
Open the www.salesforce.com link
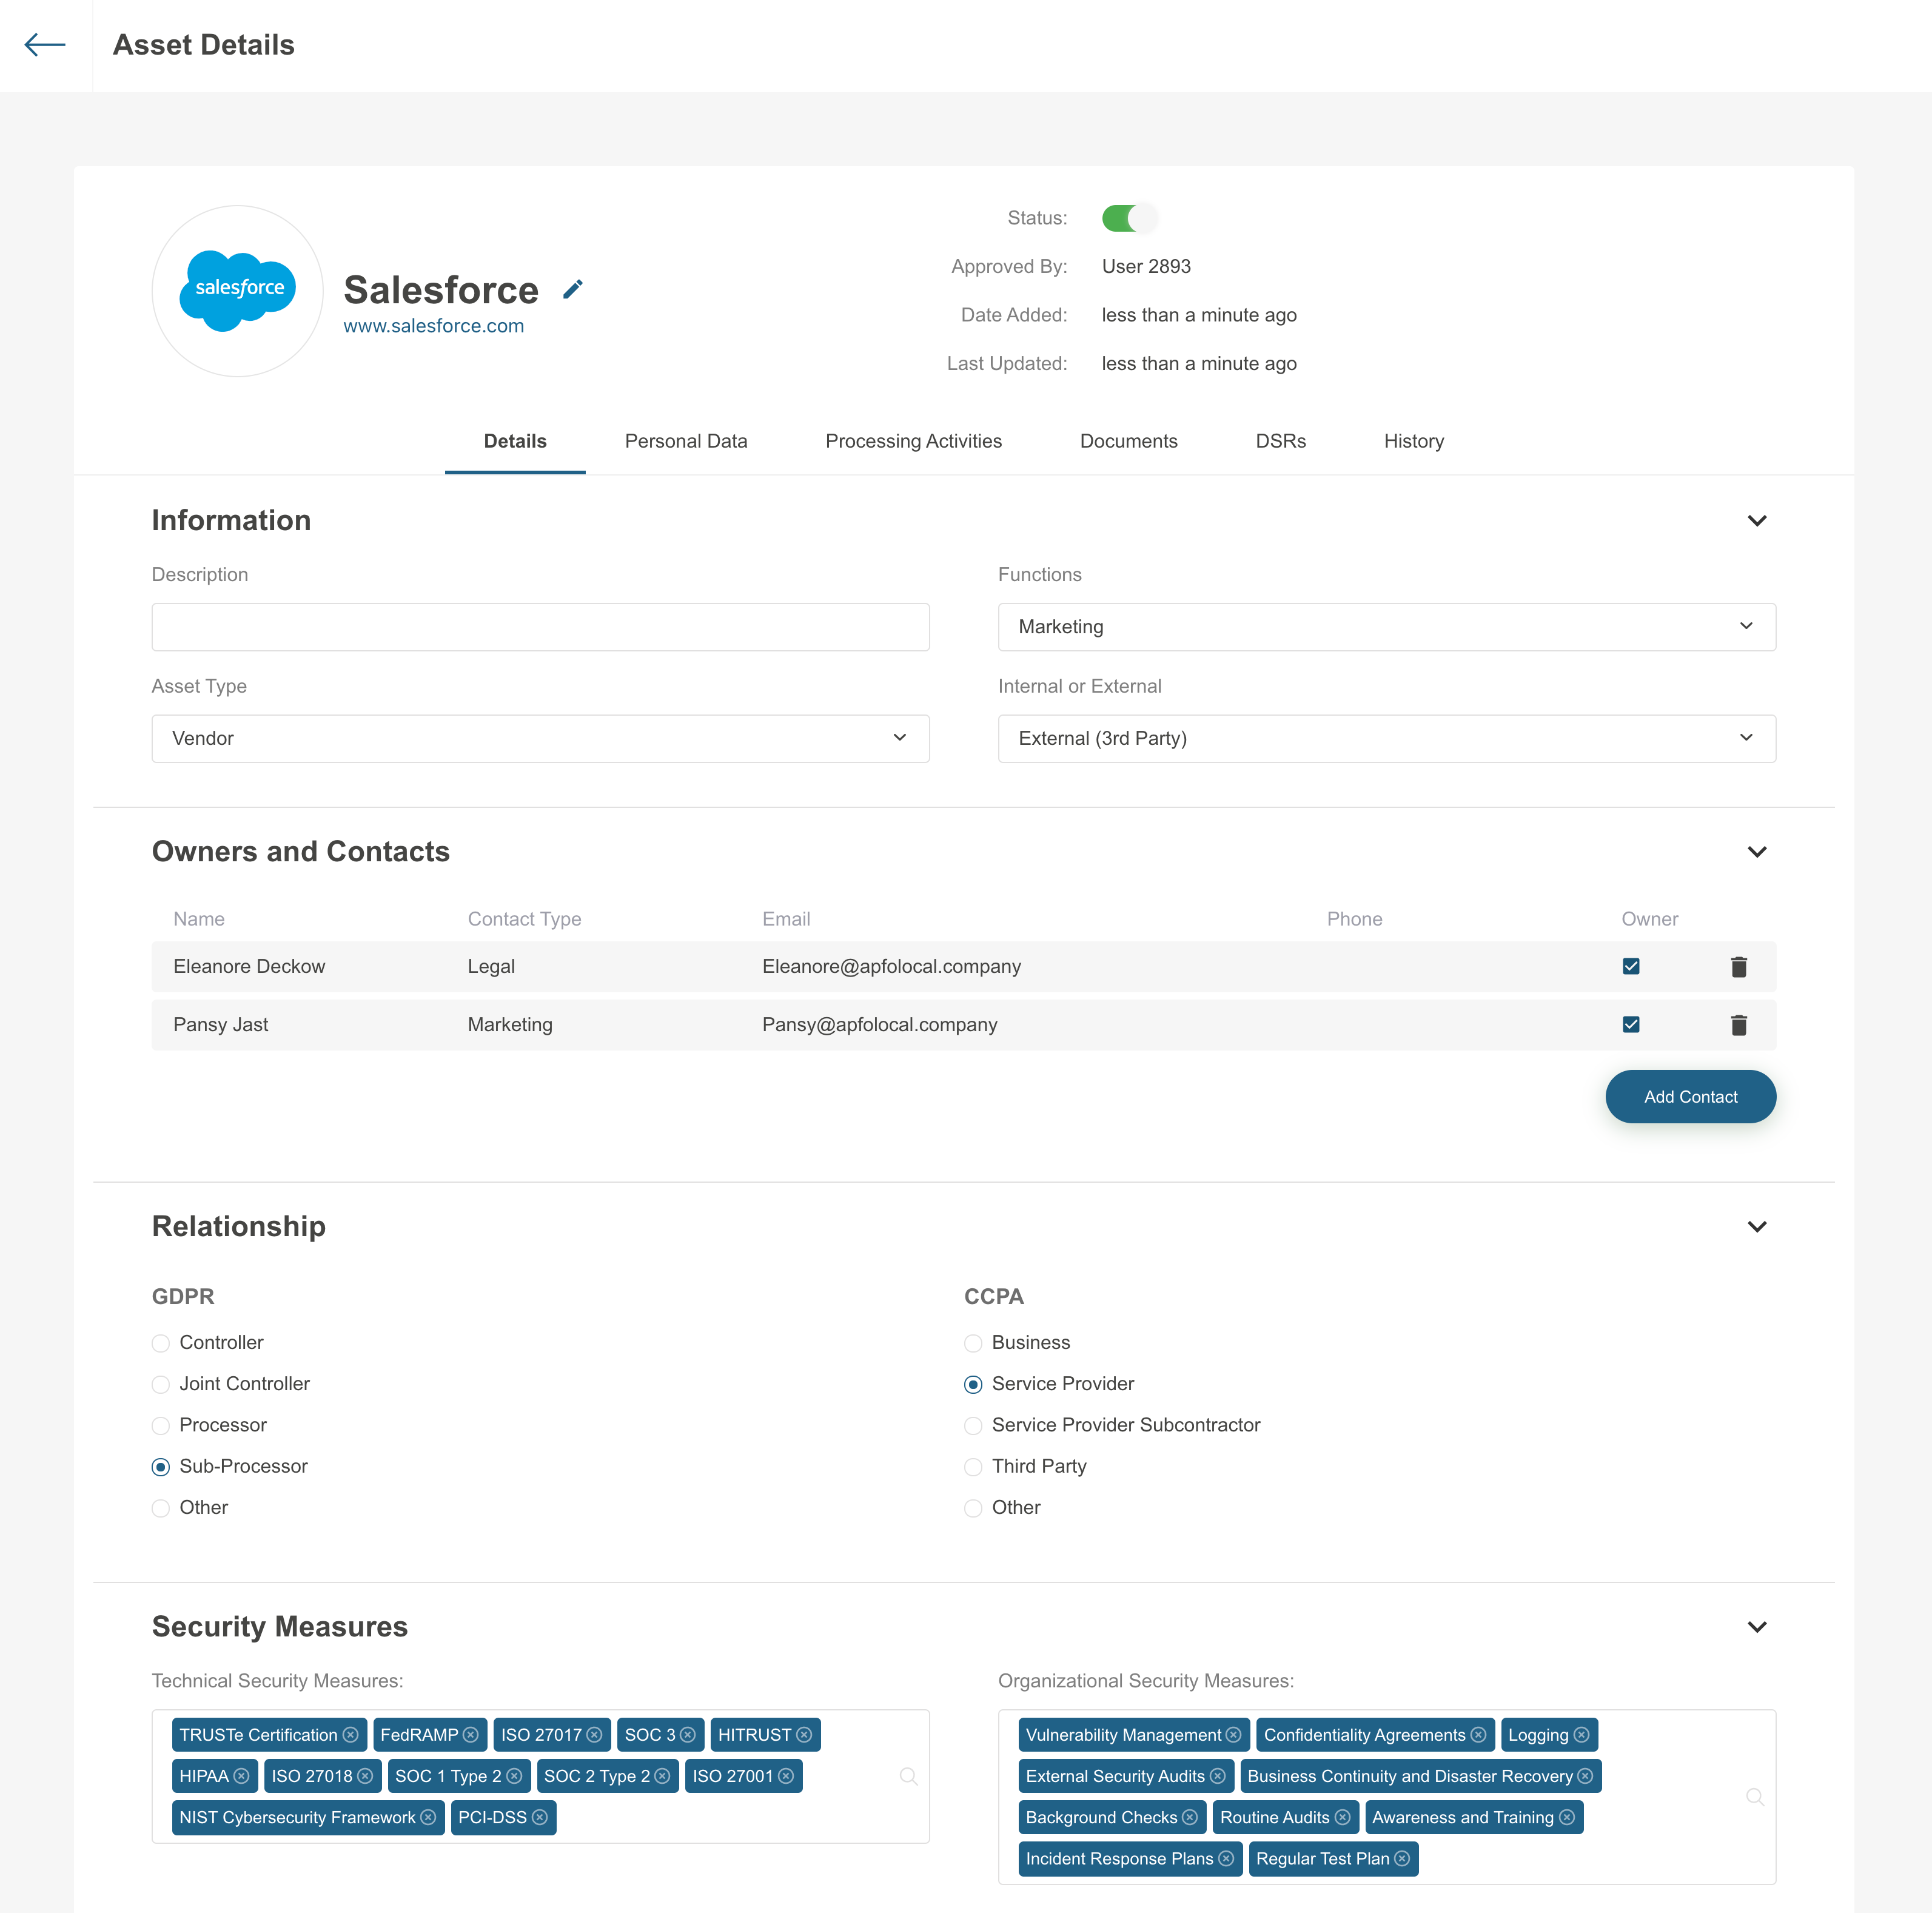coord(433,326)
